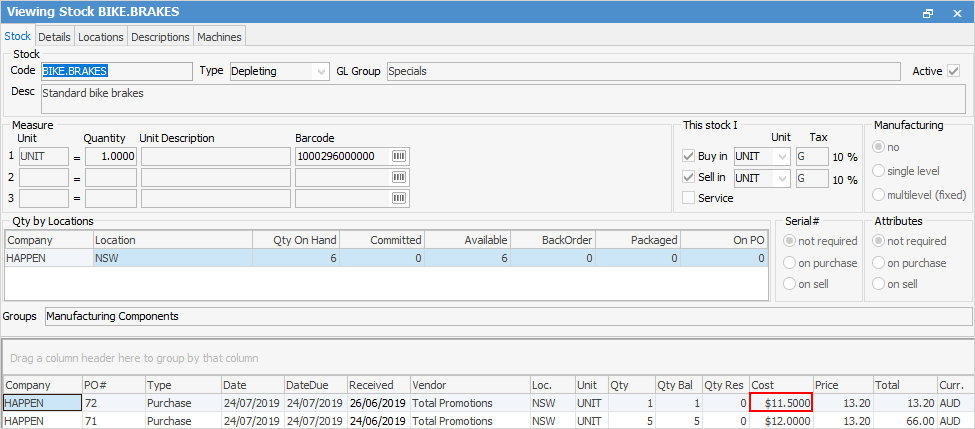Screen dimensions: 975x429
Task: Click barcode icon in measure row 2
Action: point(400,177)
